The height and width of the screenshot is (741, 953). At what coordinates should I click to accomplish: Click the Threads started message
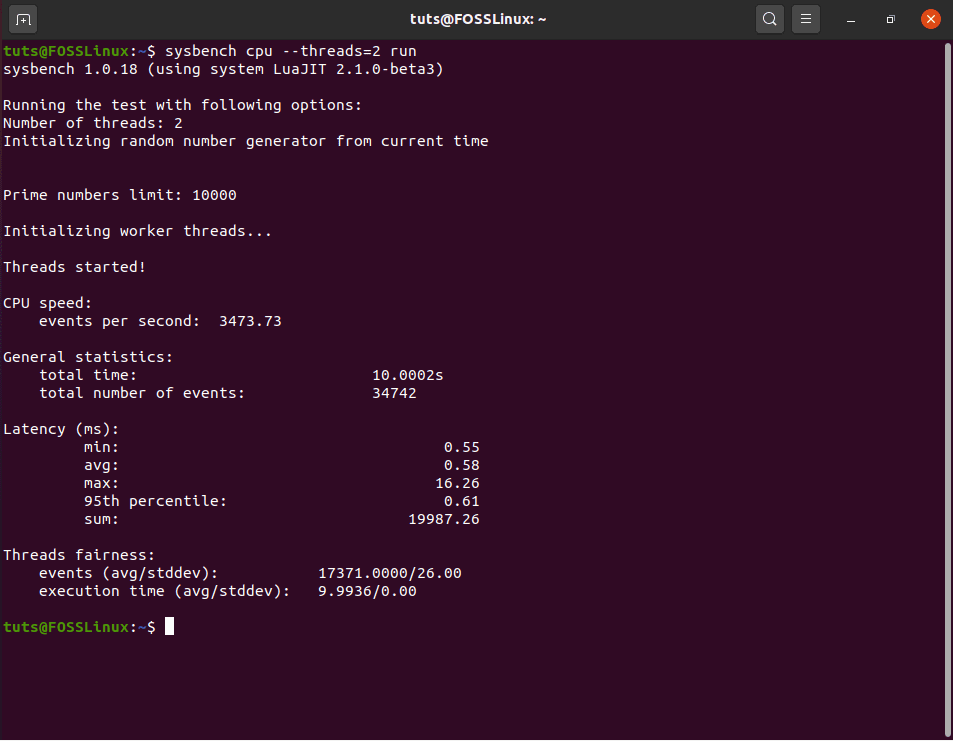tap(74, 266)
